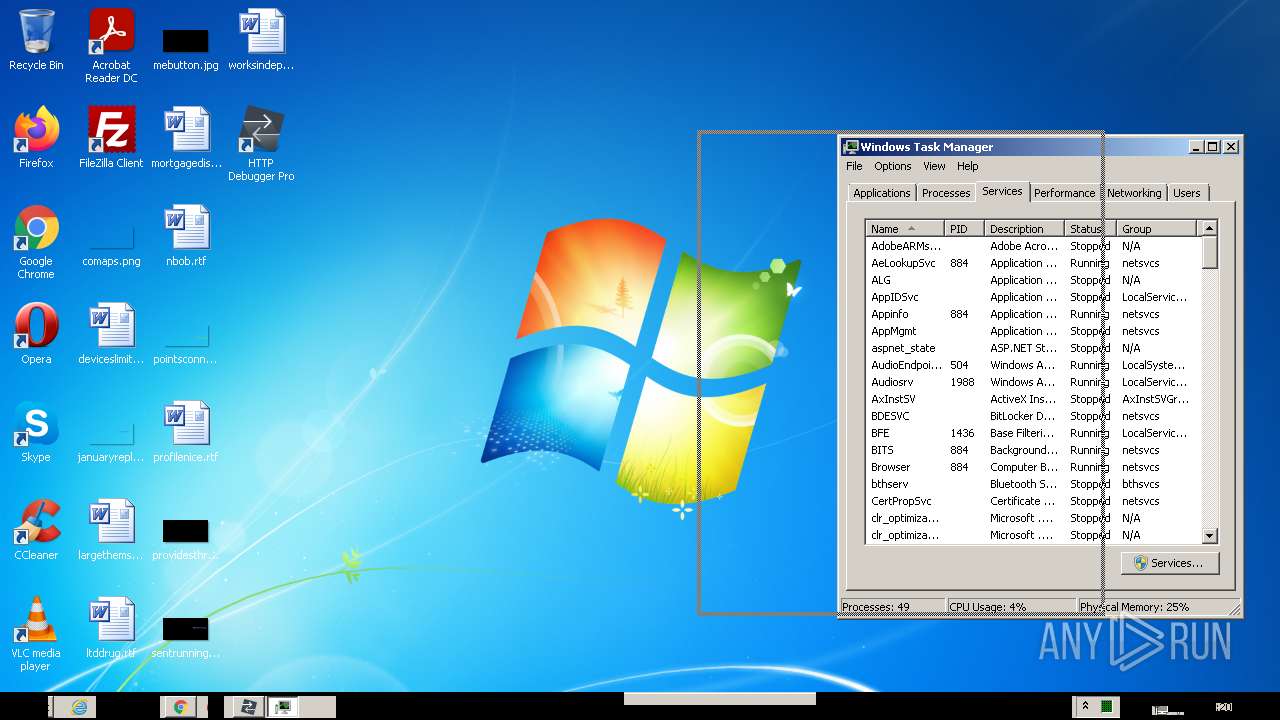Switch to the Processes tab
Screen dimensions: 1280x720
click(x=946, y=193)
